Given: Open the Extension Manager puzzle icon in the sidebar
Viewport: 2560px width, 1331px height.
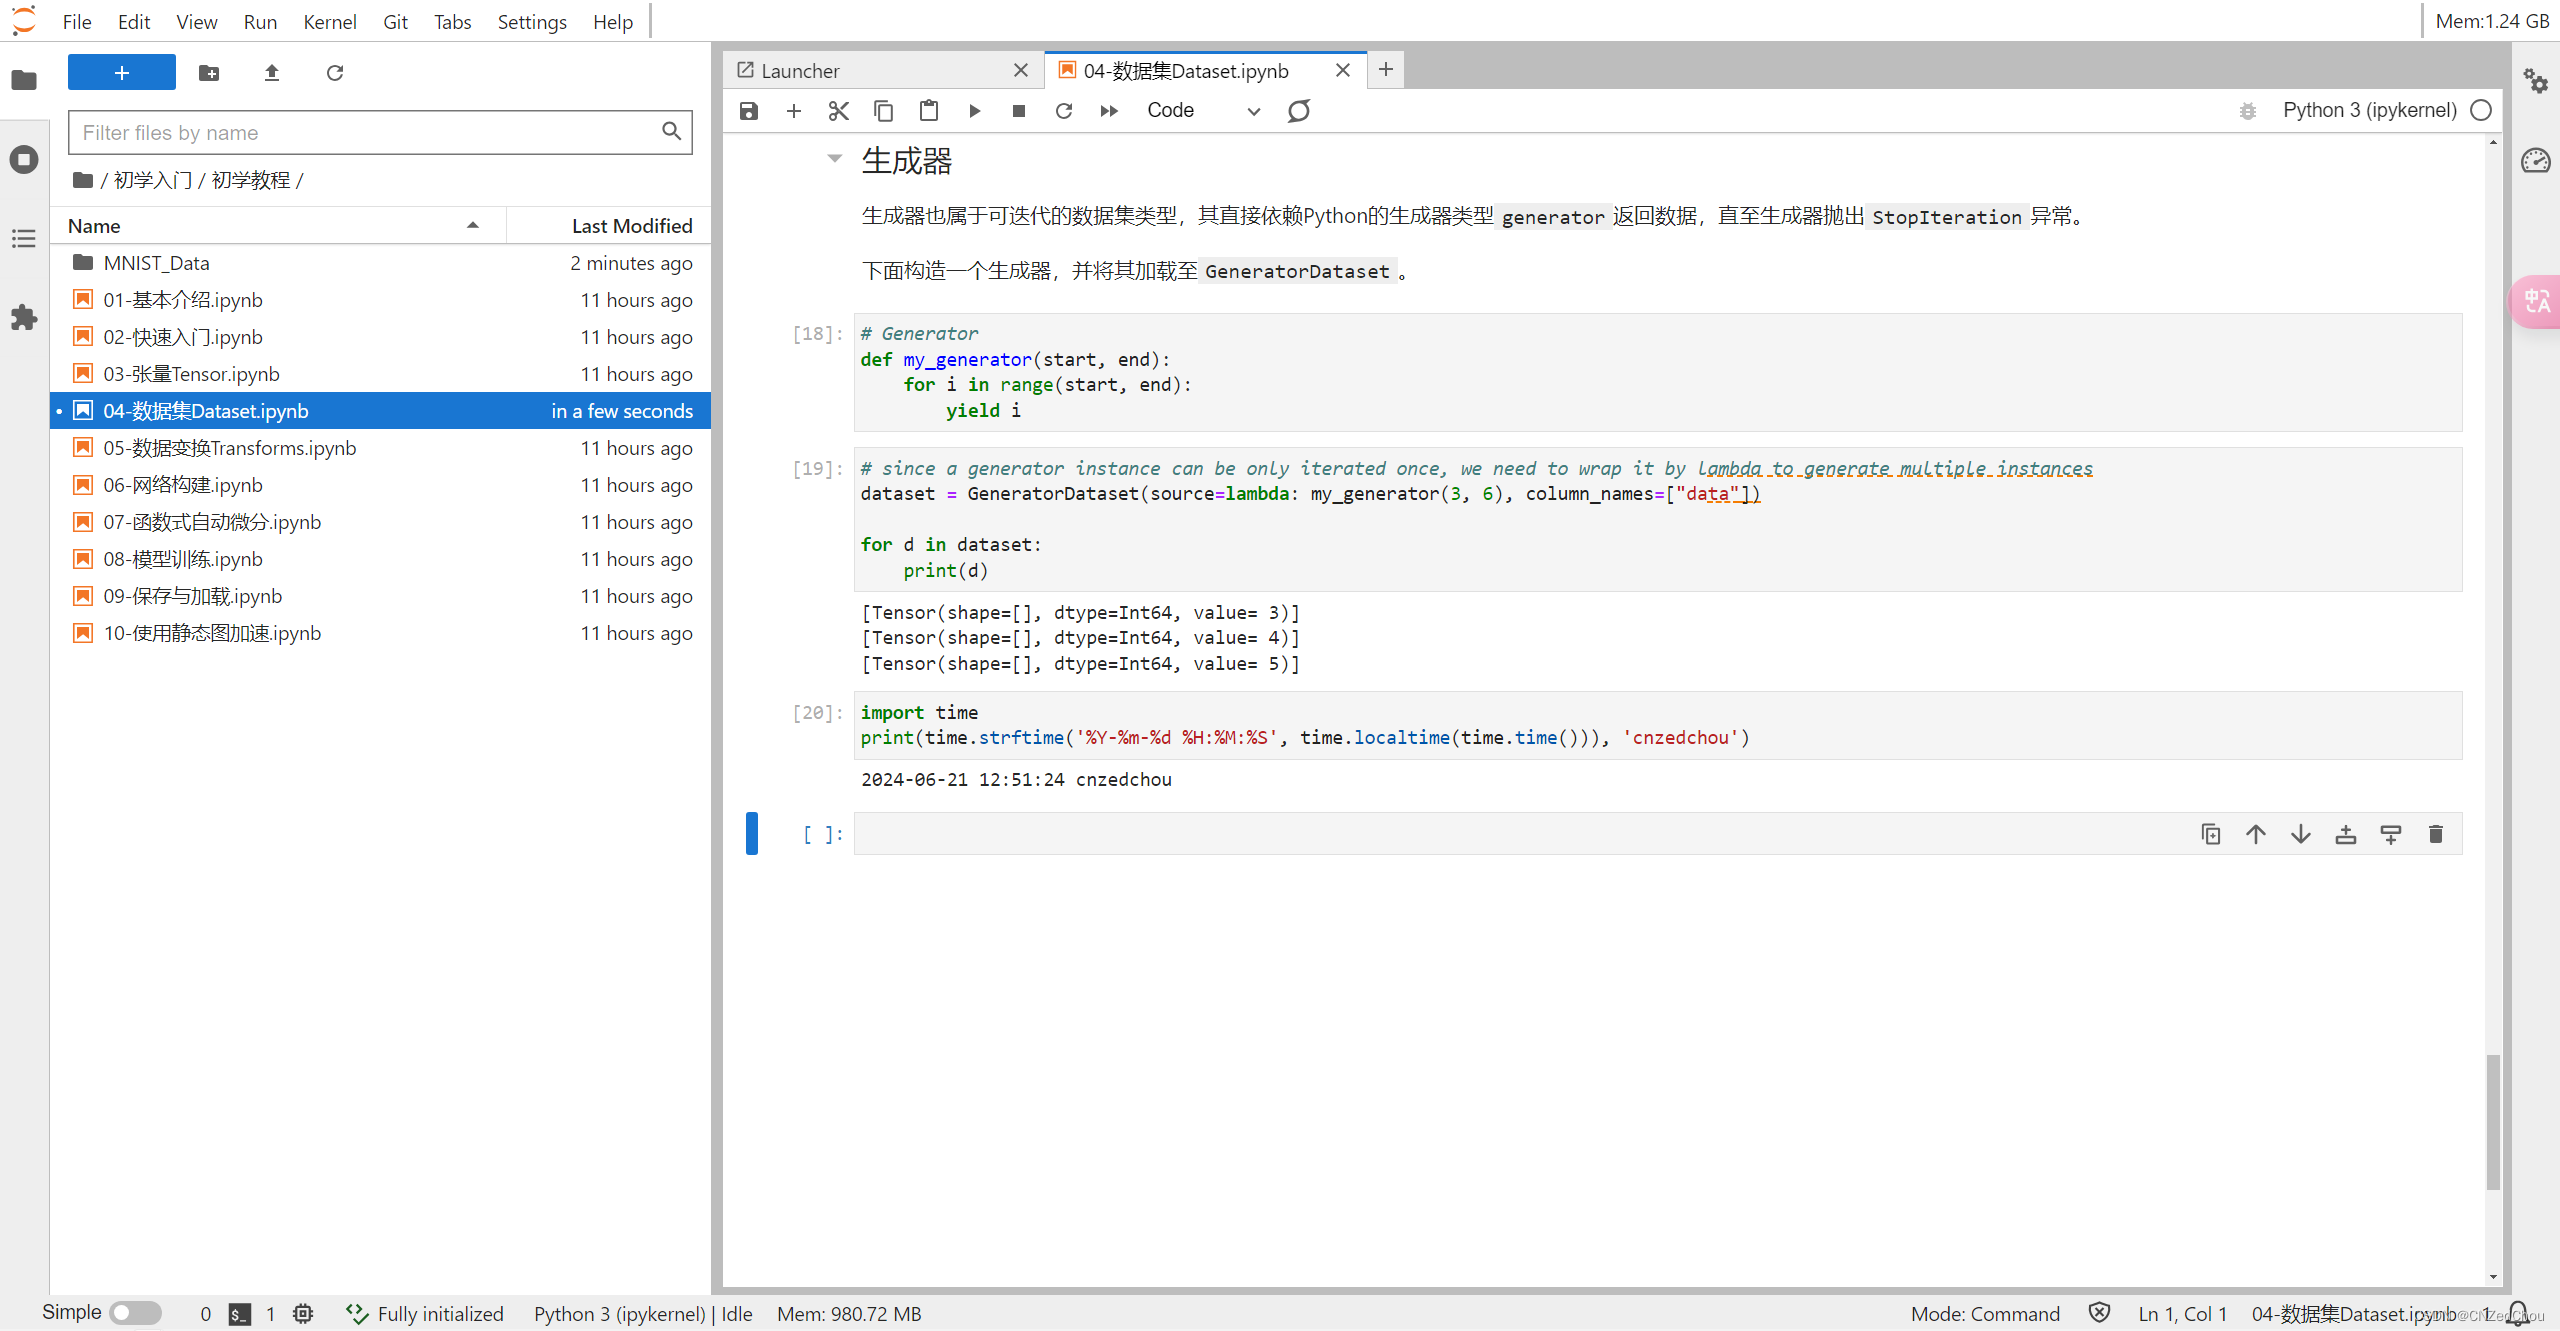Looking at the screenshot, I should click(x=24, y=318).
